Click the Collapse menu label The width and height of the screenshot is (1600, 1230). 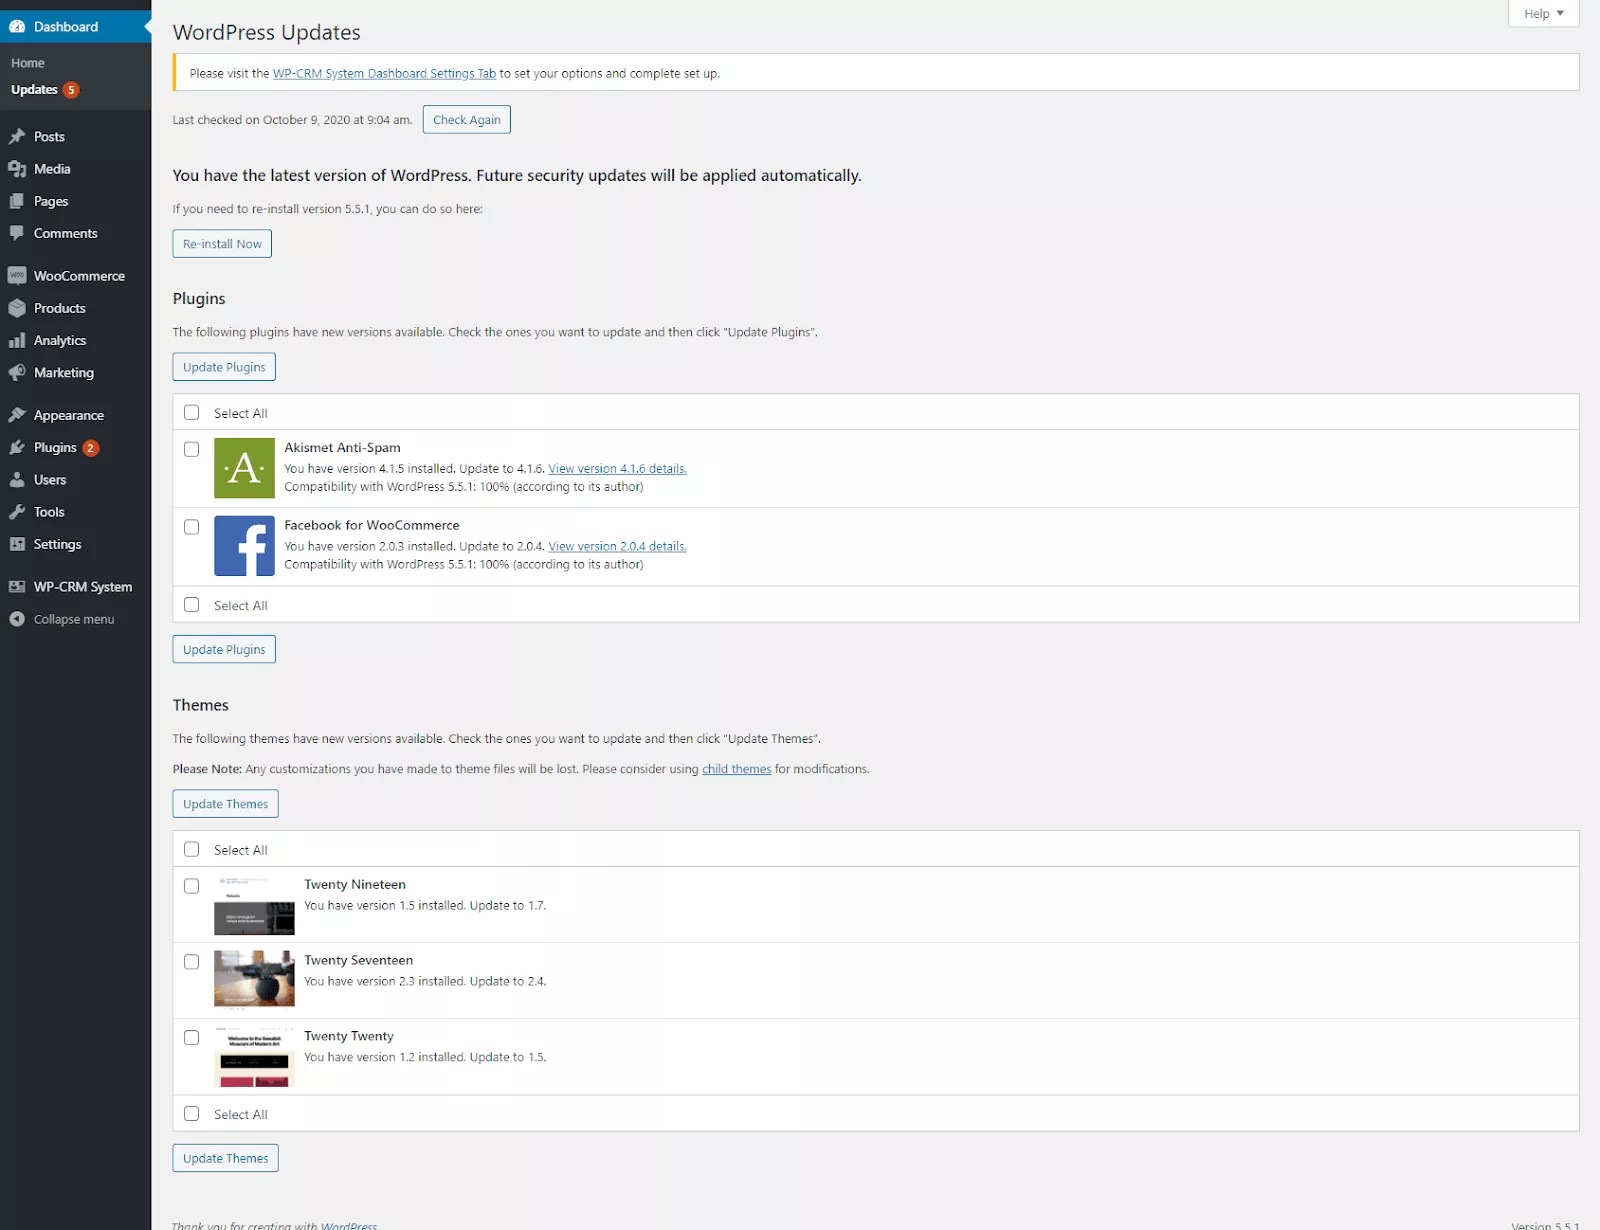(74, 619)
